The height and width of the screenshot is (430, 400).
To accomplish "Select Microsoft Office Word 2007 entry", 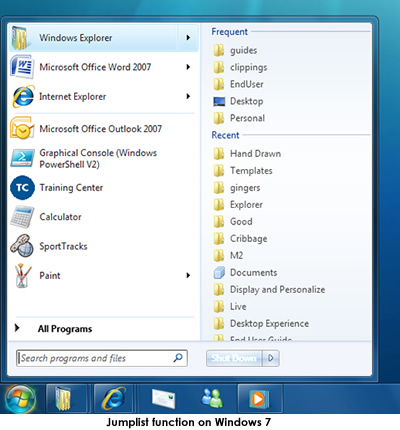I will click(103, 67).
